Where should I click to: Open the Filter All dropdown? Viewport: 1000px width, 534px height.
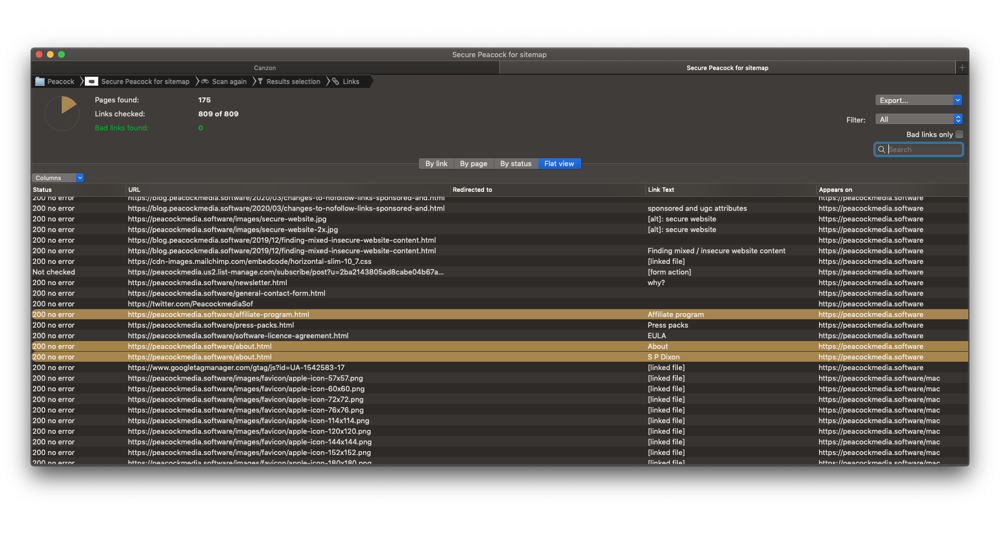coord(918,119)
